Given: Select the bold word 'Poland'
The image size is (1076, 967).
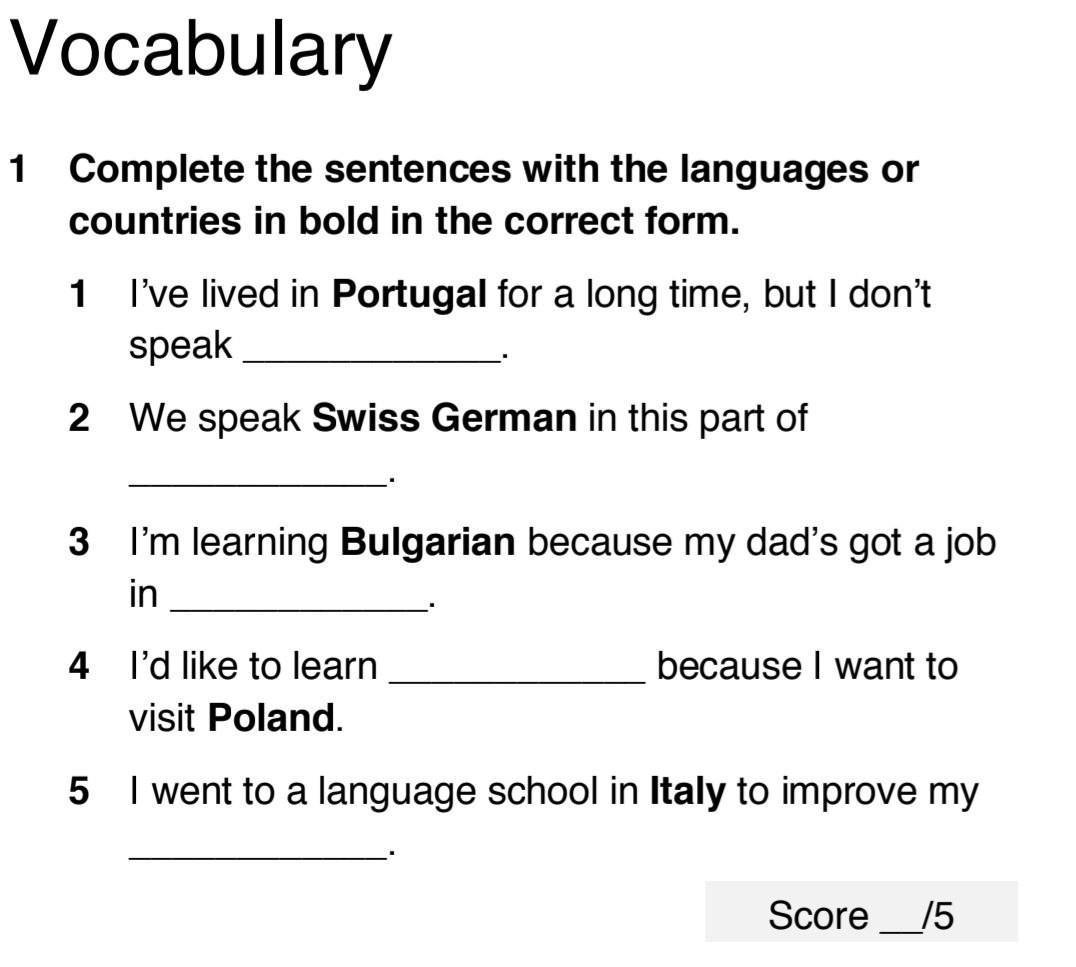Looking at the screenshot, I should coord(271,718).
